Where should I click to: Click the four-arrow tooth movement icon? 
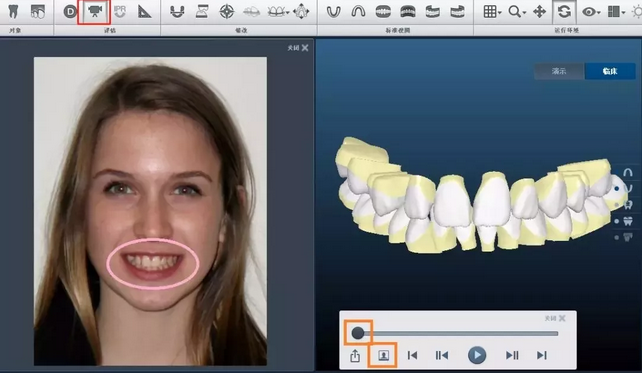click(301, 12)
